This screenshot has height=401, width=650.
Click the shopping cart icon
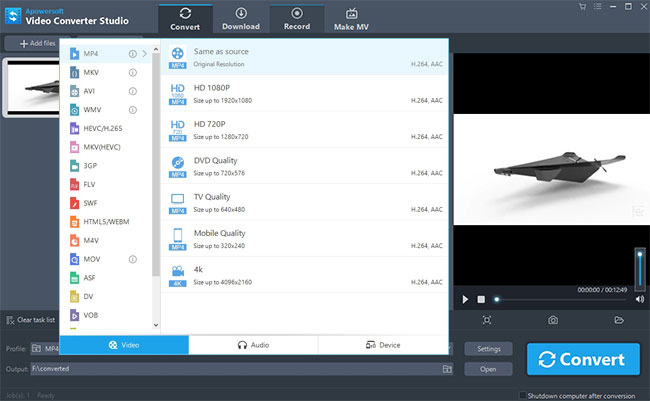pyautogui.click(x=582, y=6)
